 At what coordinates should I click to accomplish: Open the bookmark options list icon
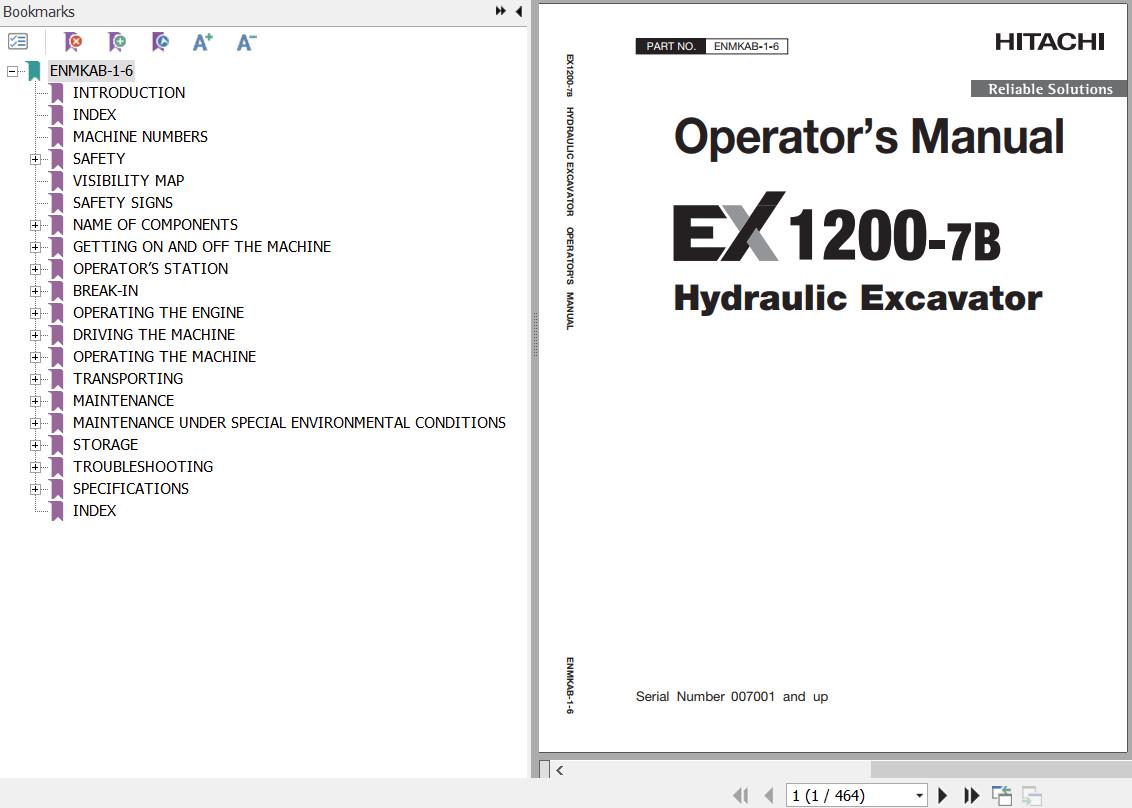pyautogui.click(x=18, y=42)
